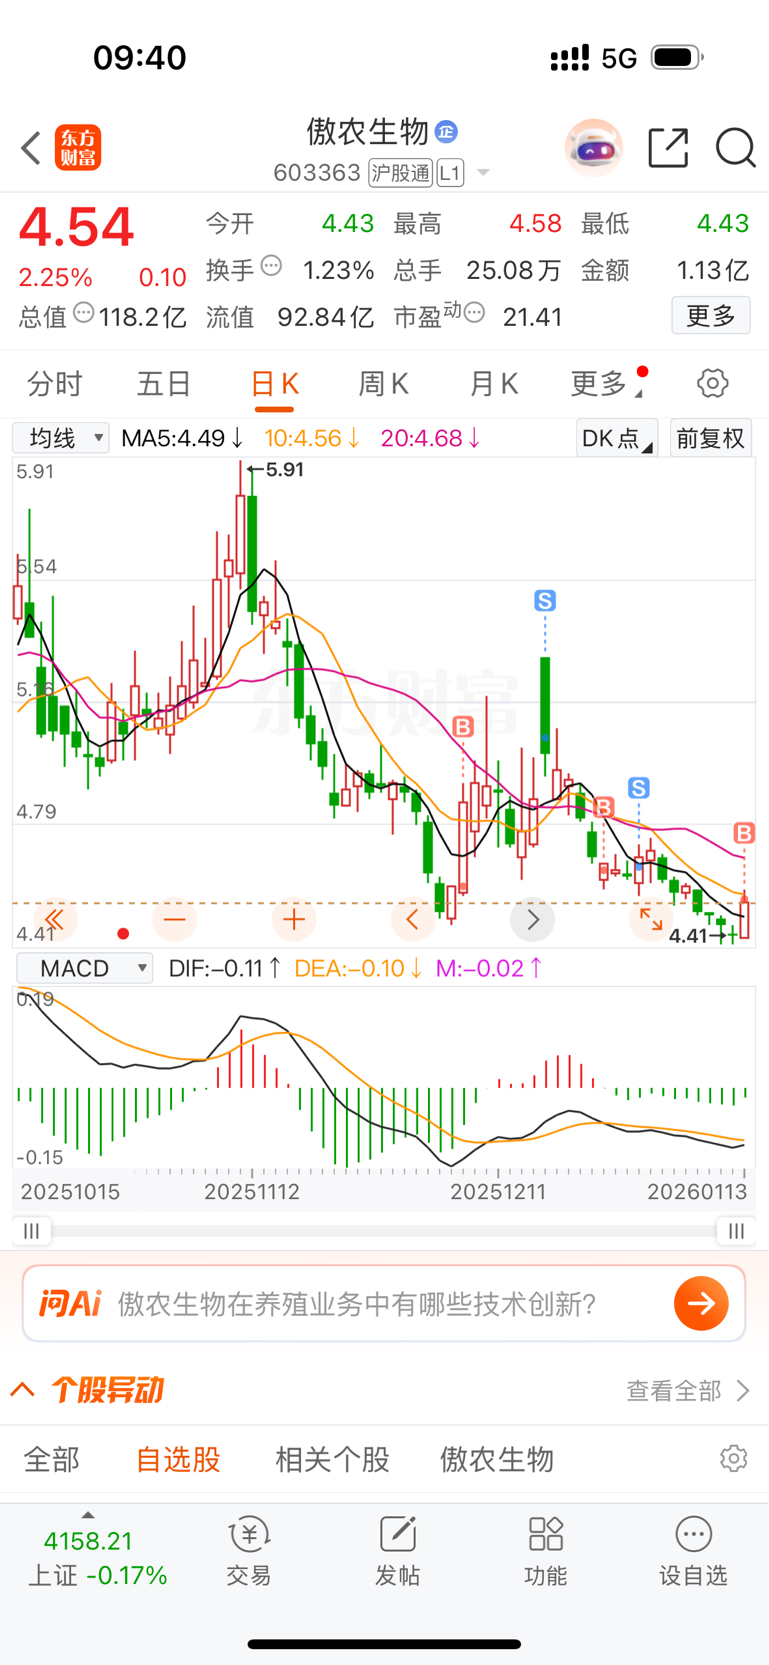Tap the latest B signal marker
This screenshot has height=1665, width=769.
click(x=744, y=833)
